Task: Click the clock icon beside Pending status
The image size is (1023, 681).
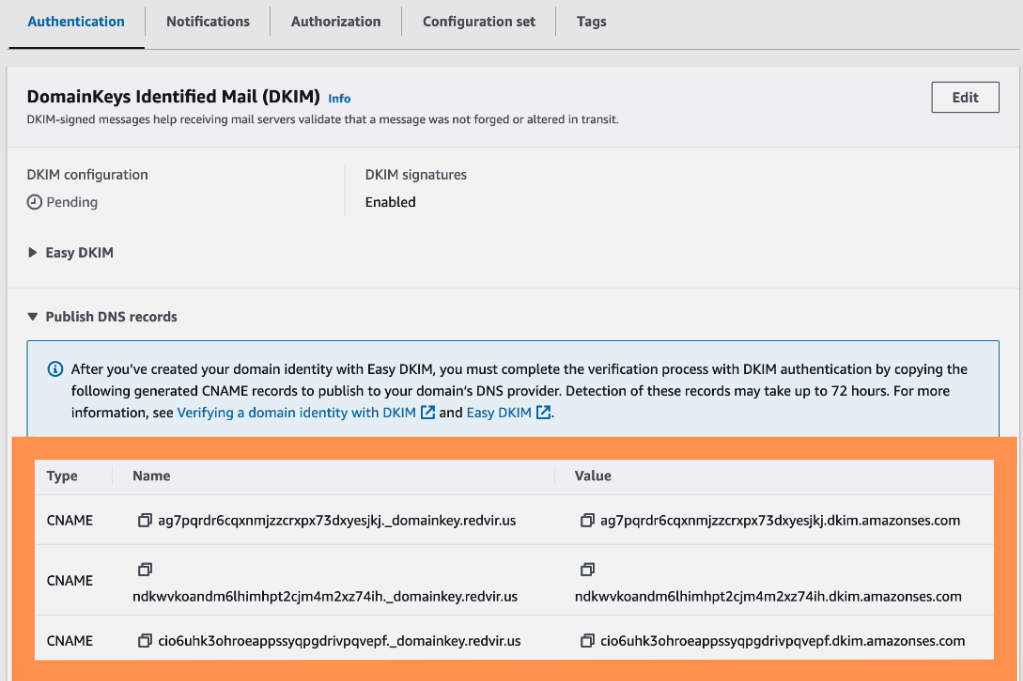Action: pos(34,202)
